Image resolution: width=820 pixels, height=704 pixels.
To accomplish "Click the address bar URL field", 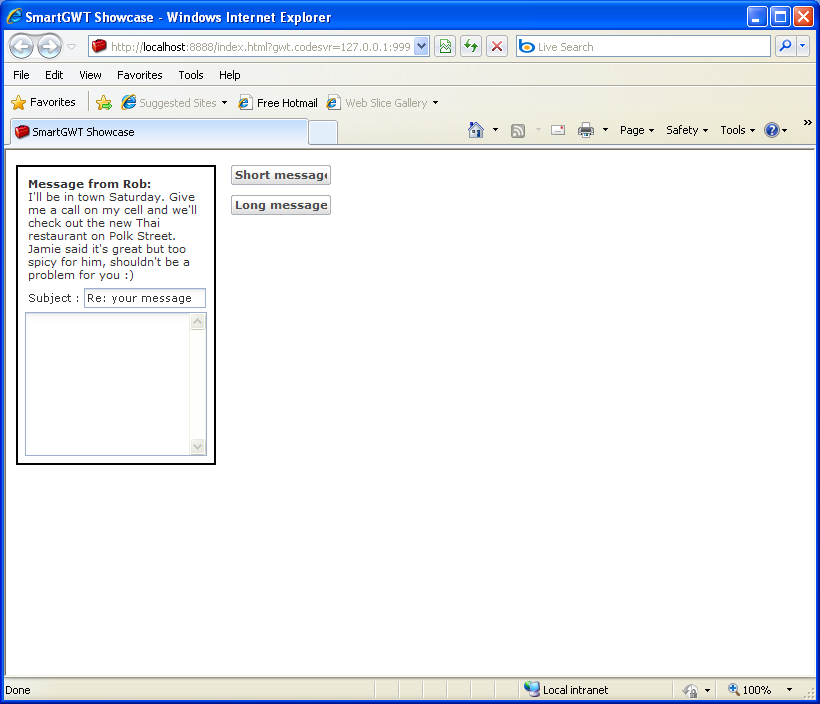I will [x=252, y=47].
